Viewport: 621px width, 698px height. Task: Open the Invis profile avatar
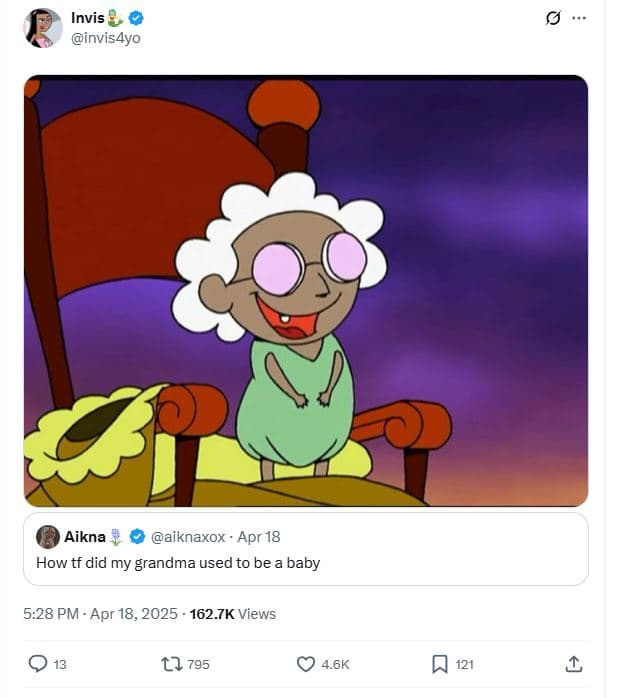(43, 28)
